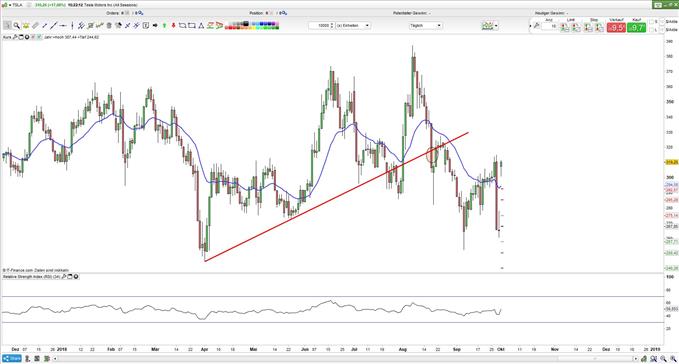679x364 pixels.
Task: Pick the horizontal line drawing tool
Action: point(63,26)
